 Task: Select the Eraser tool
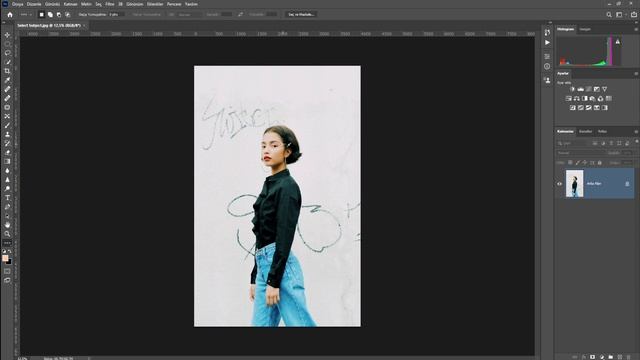click(7, 152)
